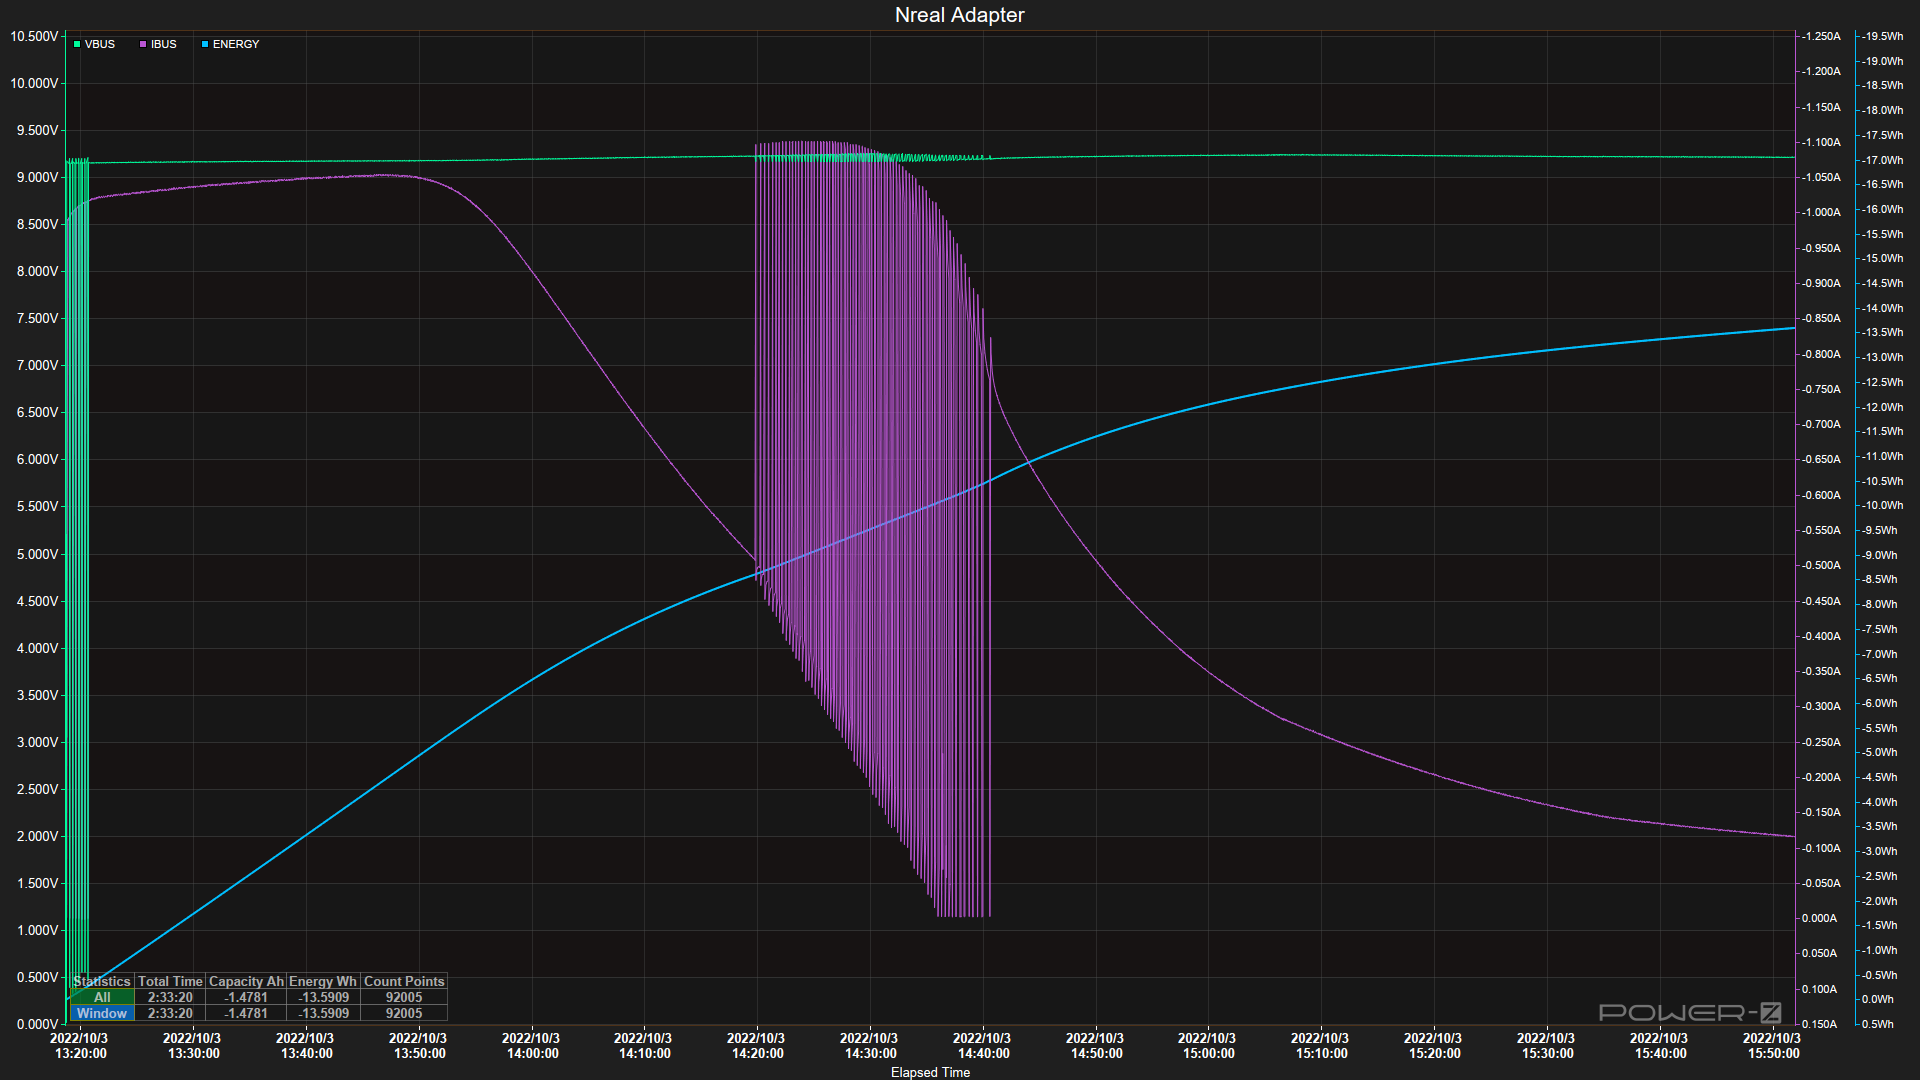Toggle the VBUS series legend label
Screen dimensions: 1920x1080
(x=100, y=45)
